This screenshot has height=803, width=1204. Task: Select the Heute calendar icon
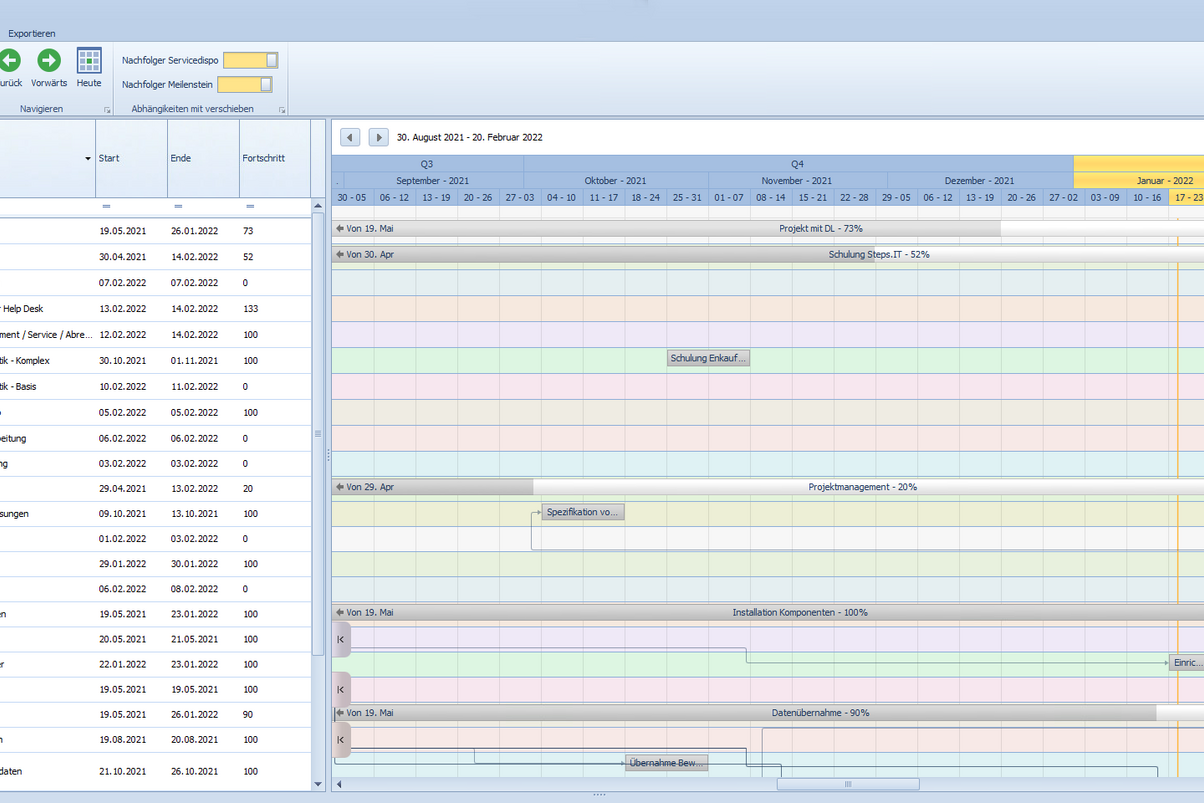point(89,62)
